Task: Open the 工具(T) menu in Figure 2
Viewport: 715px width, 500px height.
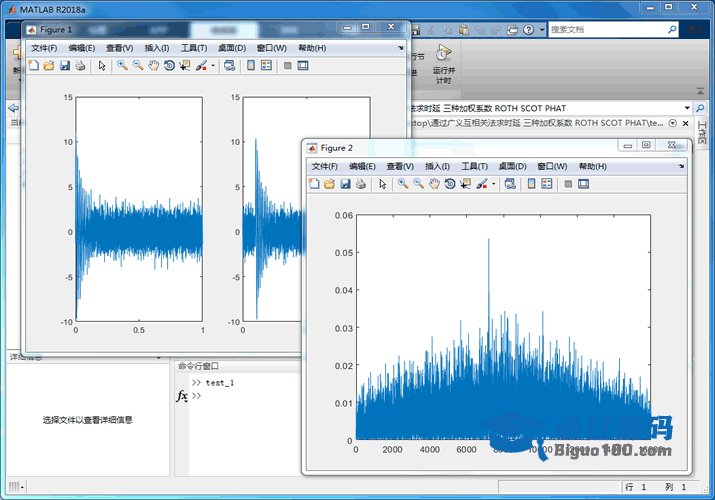Action: coord(474,166)
